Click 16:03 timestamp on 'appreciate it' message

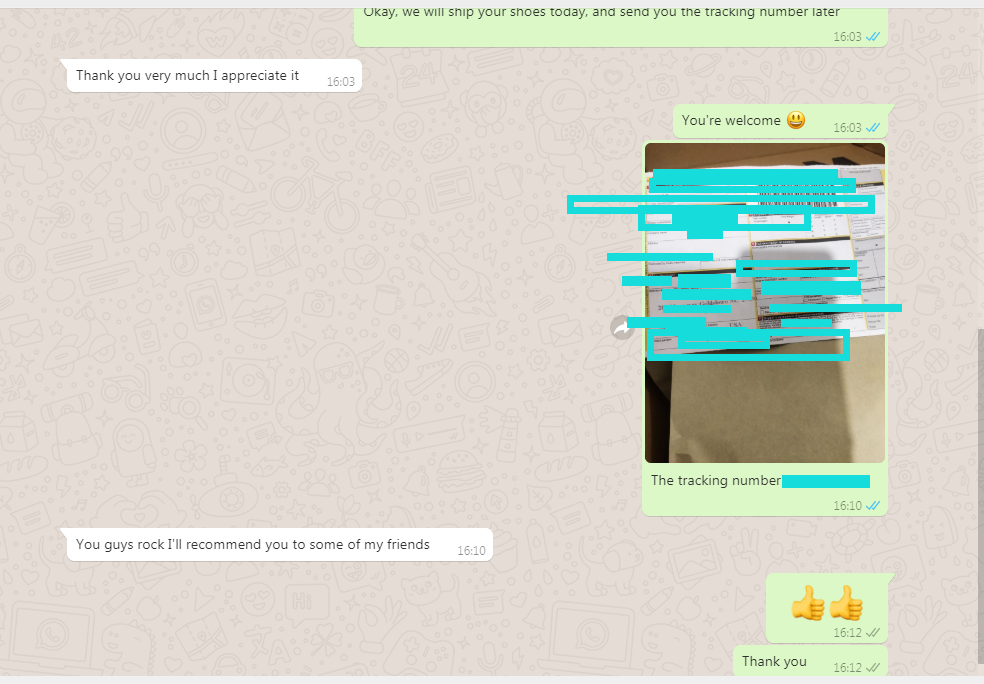[x=340, y=81]
